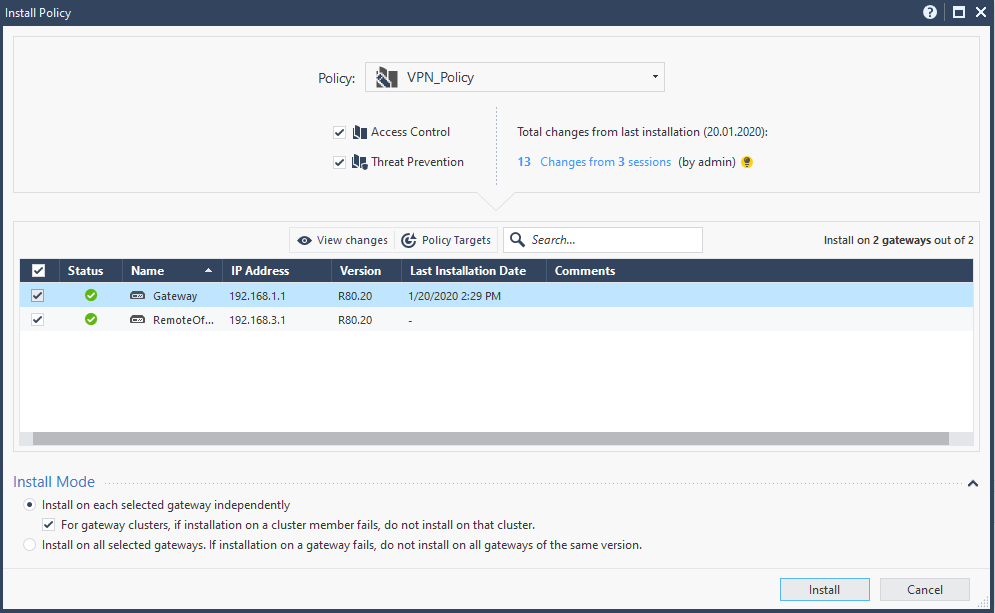Viewport: 995px width, 613px height.
Task: Open Policy Targets from the toolbar
Action: tap(446, 240)
